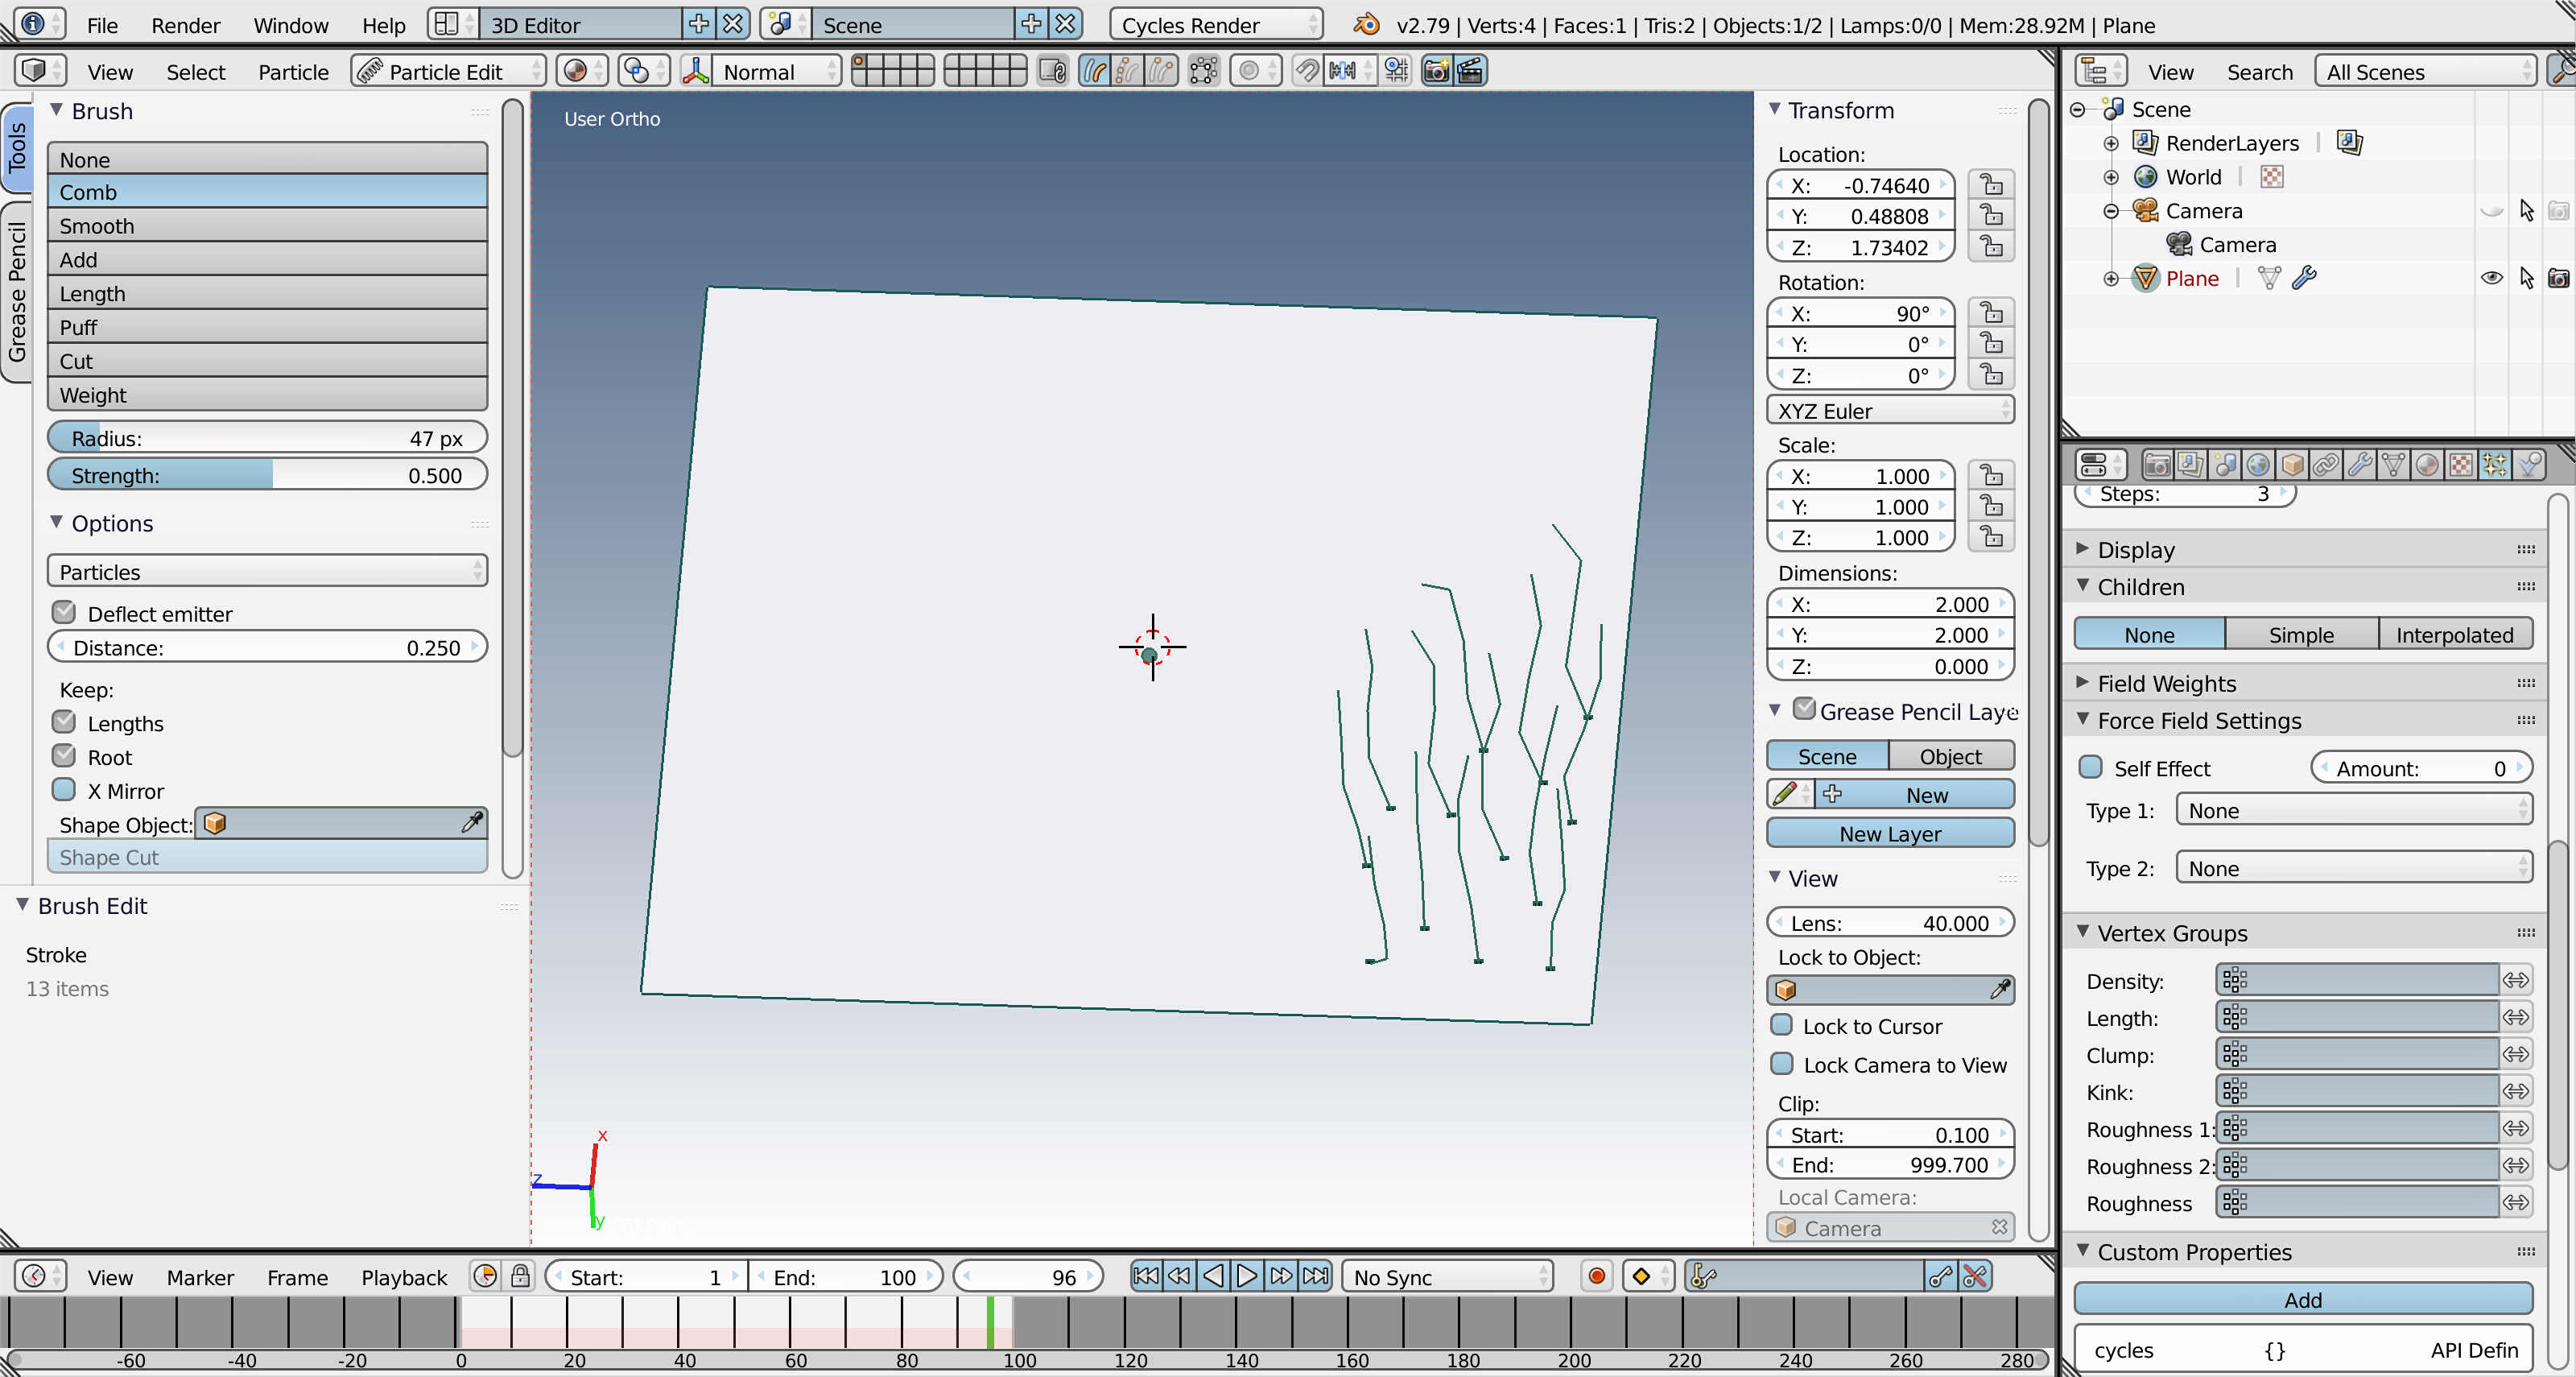Open the Particles properties tab (sparkles icon)
Screen dimensions: 2576x1377
pyautogui.click(x=2496, y=464)
